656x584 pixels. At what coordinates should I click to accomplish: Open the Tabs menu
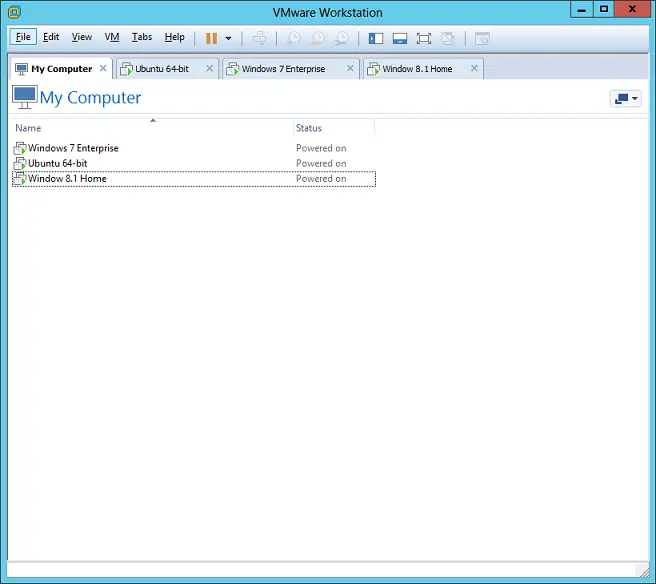[x=142, y=37]
